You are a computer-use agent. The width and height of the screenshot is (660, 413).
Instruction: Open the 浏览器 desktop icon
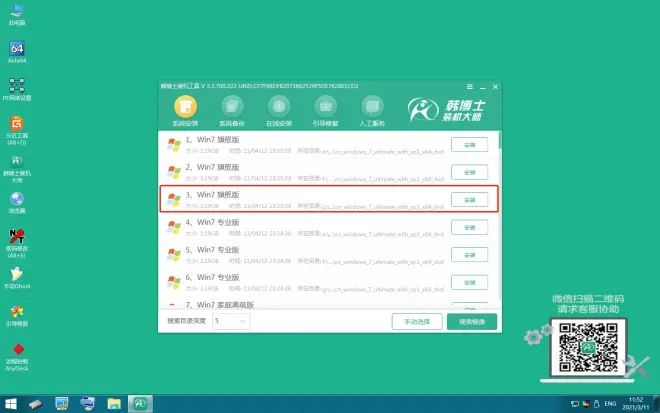tap(17, 203)
